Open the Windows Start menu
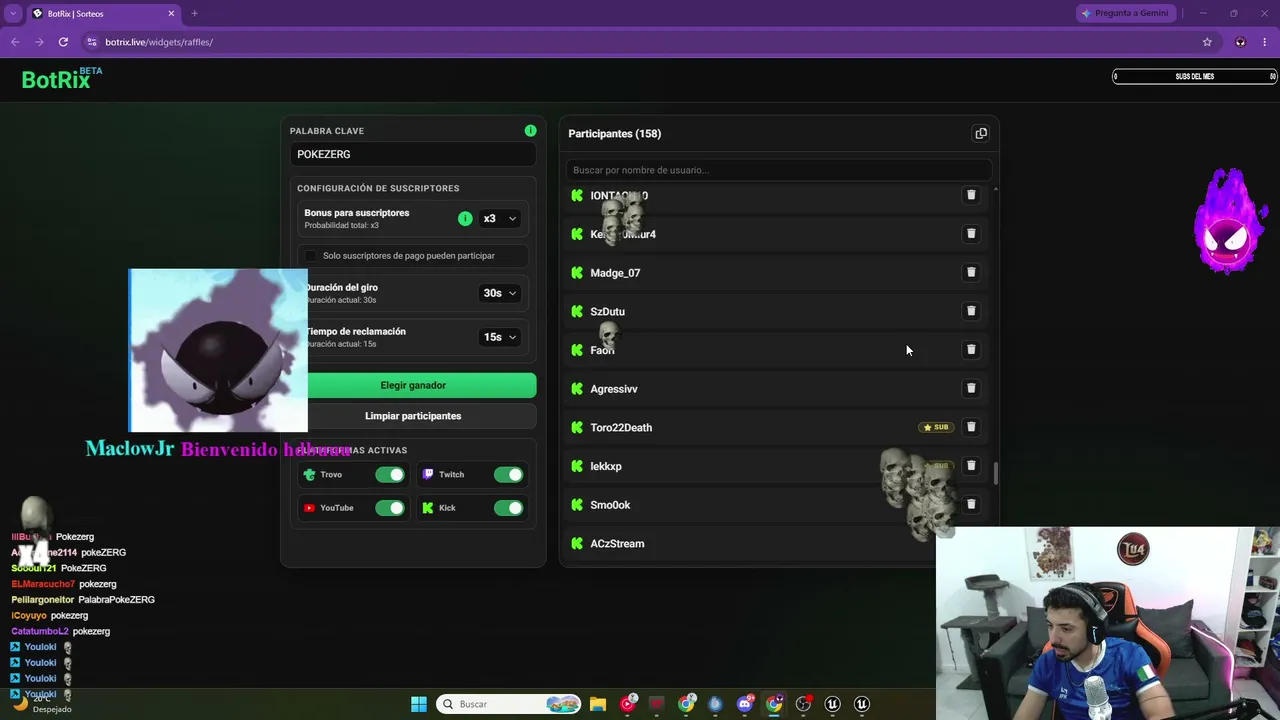The height and width of the screenshot is (720, 1280). tap(419, 704)
